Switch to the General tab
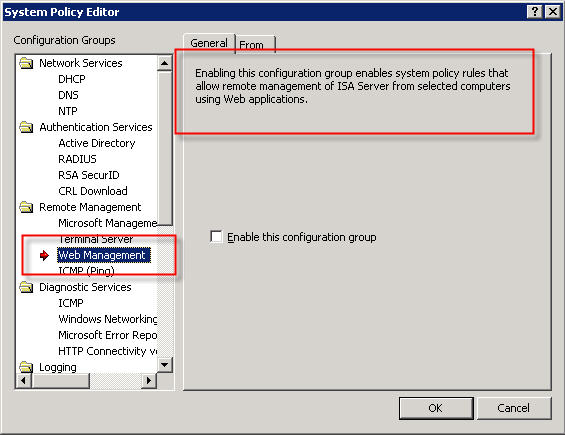 (x=209, y=43)
